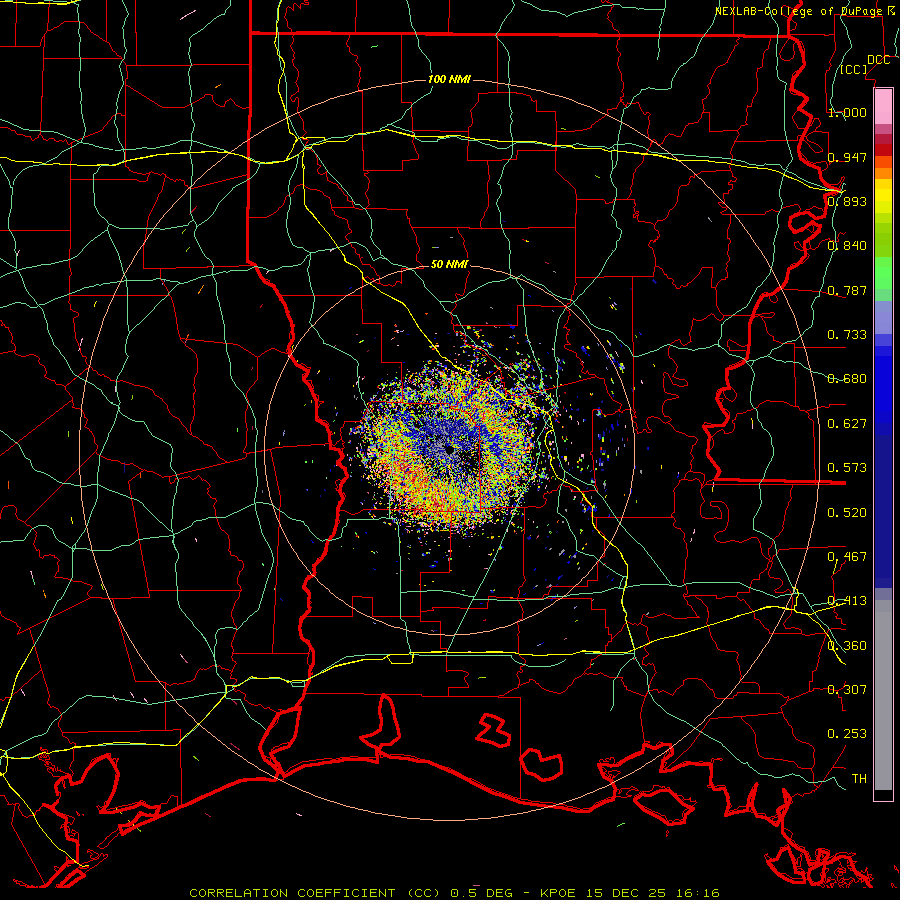Image resolution: width=900 pixels, height=900 pixels.
Task: Click the 0.573 colorbar value
Action: pos(847,468)
